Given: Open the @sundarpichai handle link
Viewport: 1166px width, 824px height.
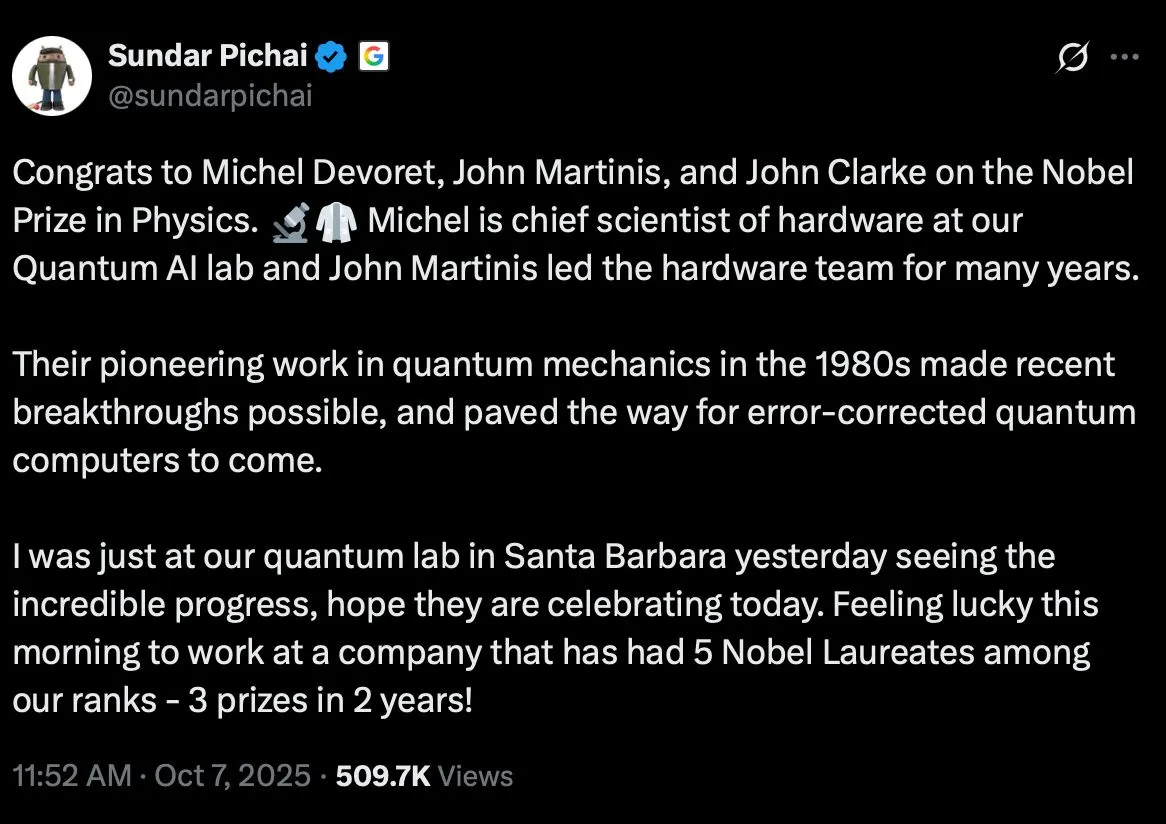Looking at the screenshot, I should 210,95.
